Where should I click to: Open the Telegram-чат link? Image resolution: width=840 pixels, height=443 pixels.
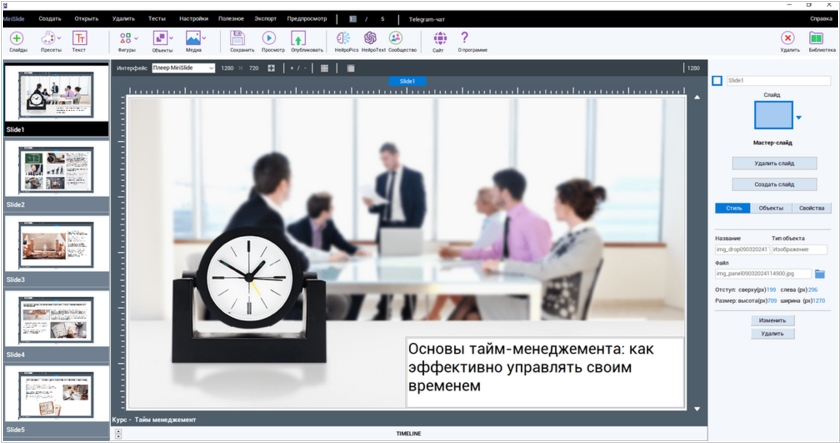coord(426,19)
